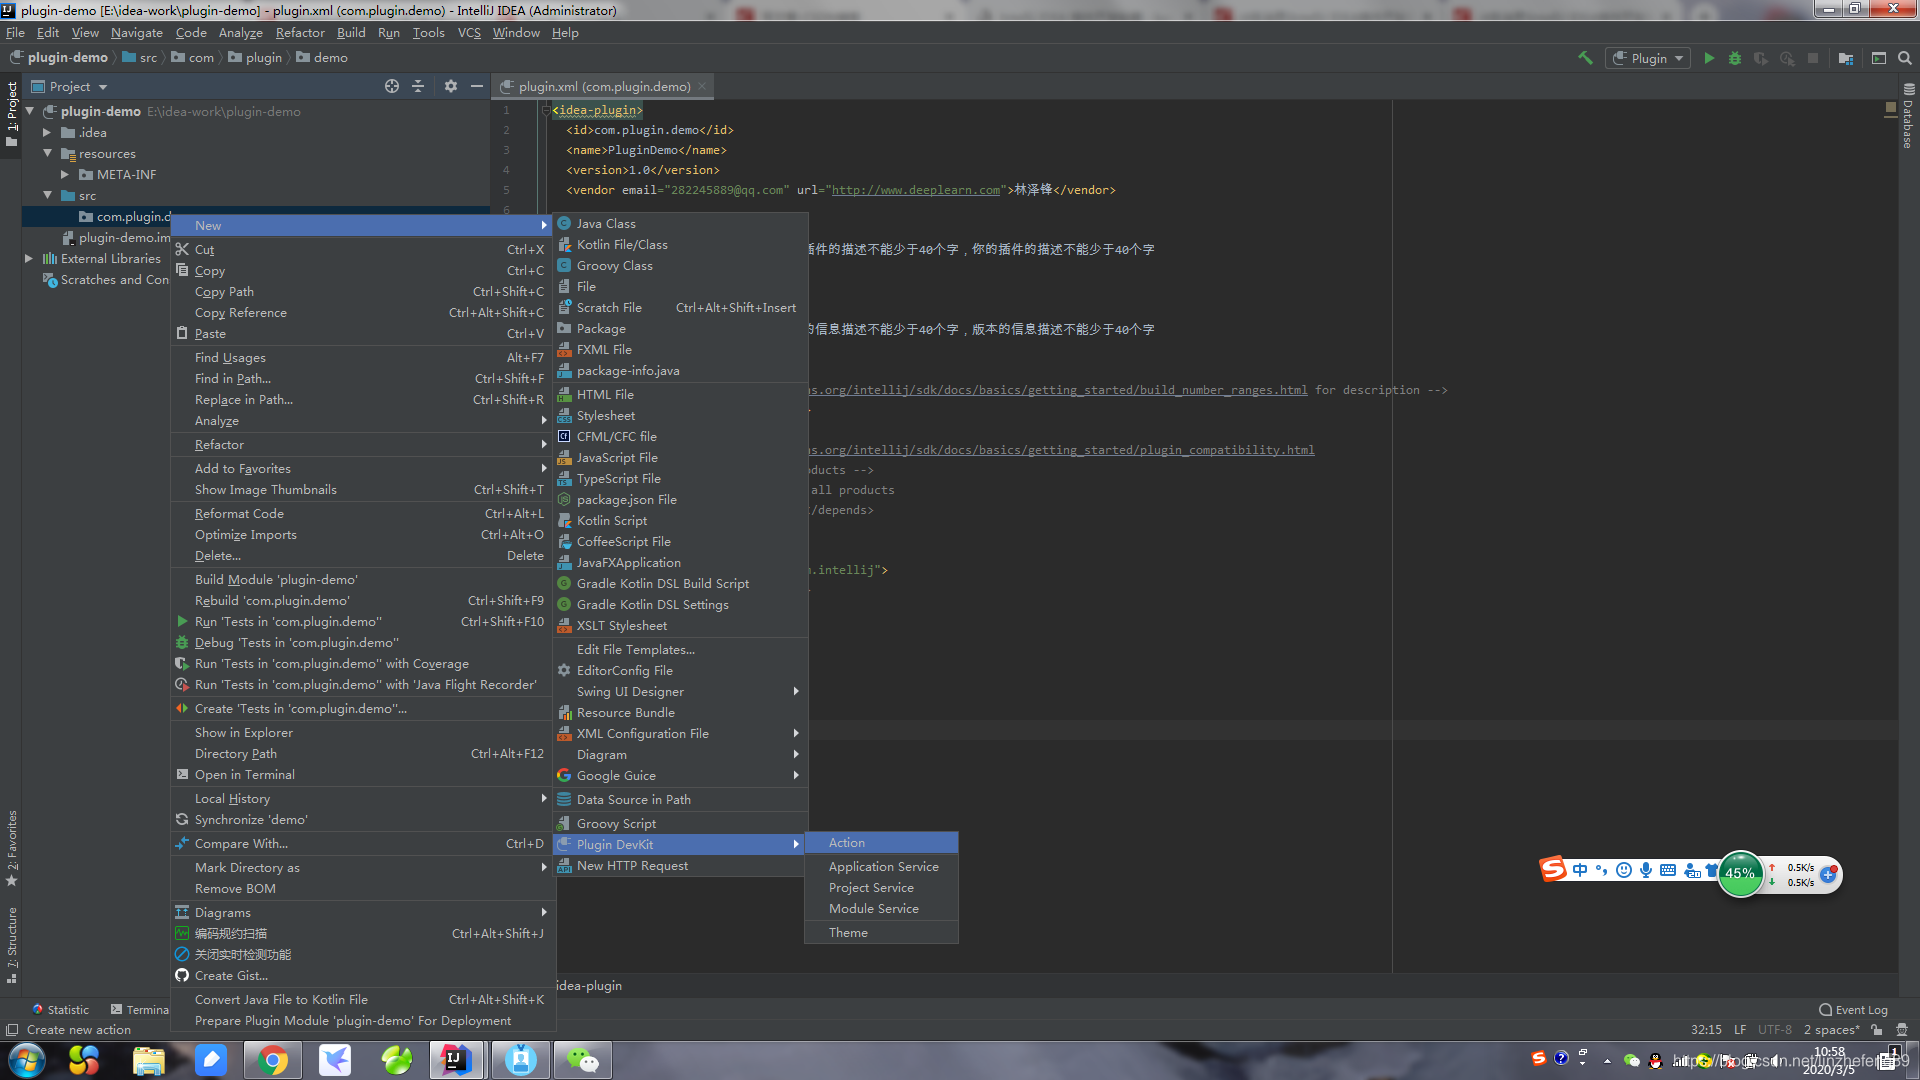Click the src breadcrumb in navigation bar
Image resolution: width=1920 pixels, height=1080 pixels.
pyautogui.click(x=140, y=58)
